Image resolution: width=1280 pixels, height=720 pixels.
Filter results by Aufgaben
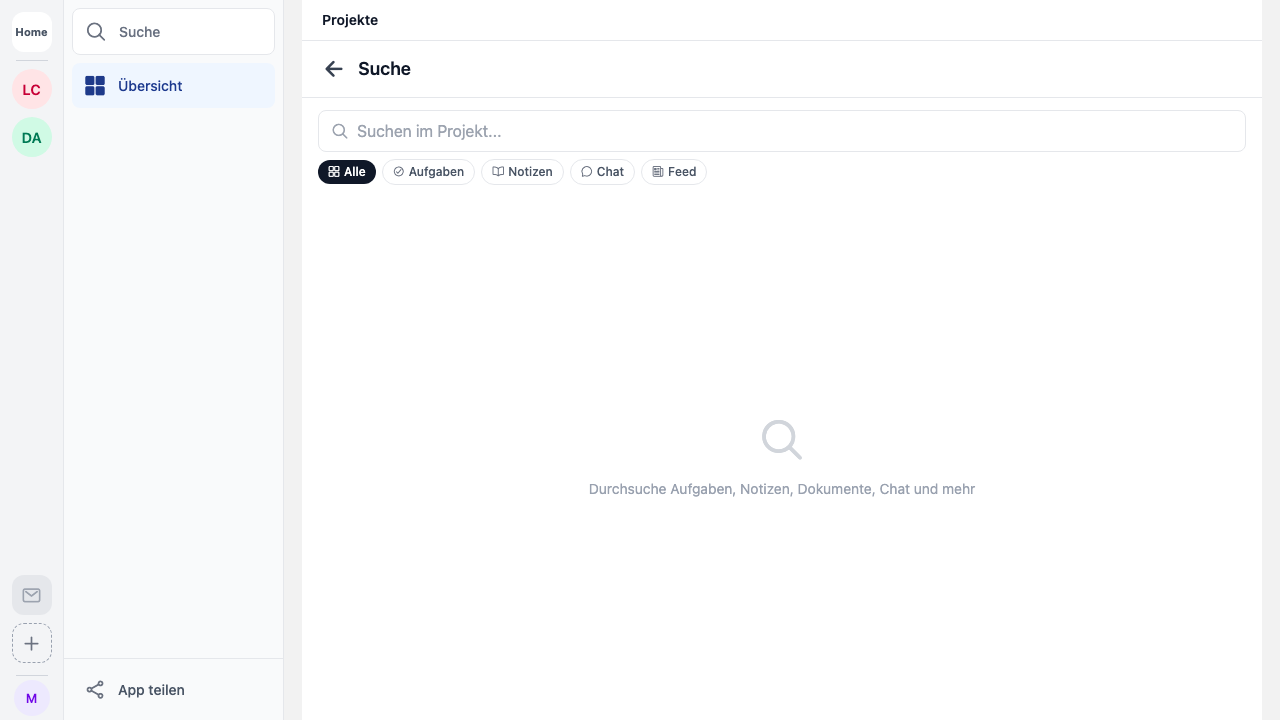[428, 172]
